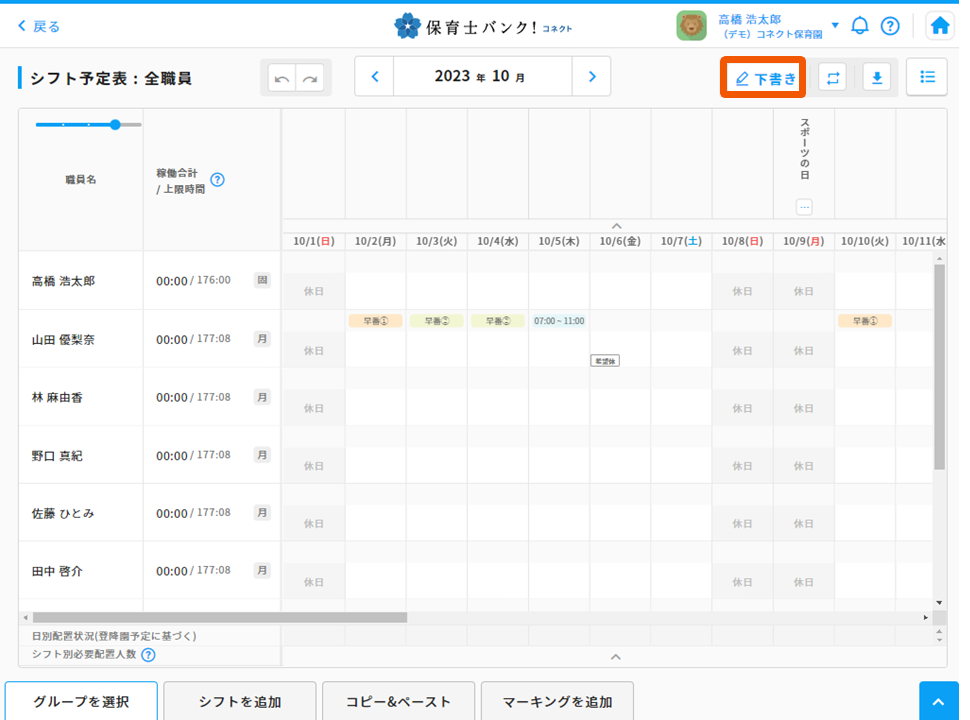
Task: Go to the next month
Action: tap(591, 76)
